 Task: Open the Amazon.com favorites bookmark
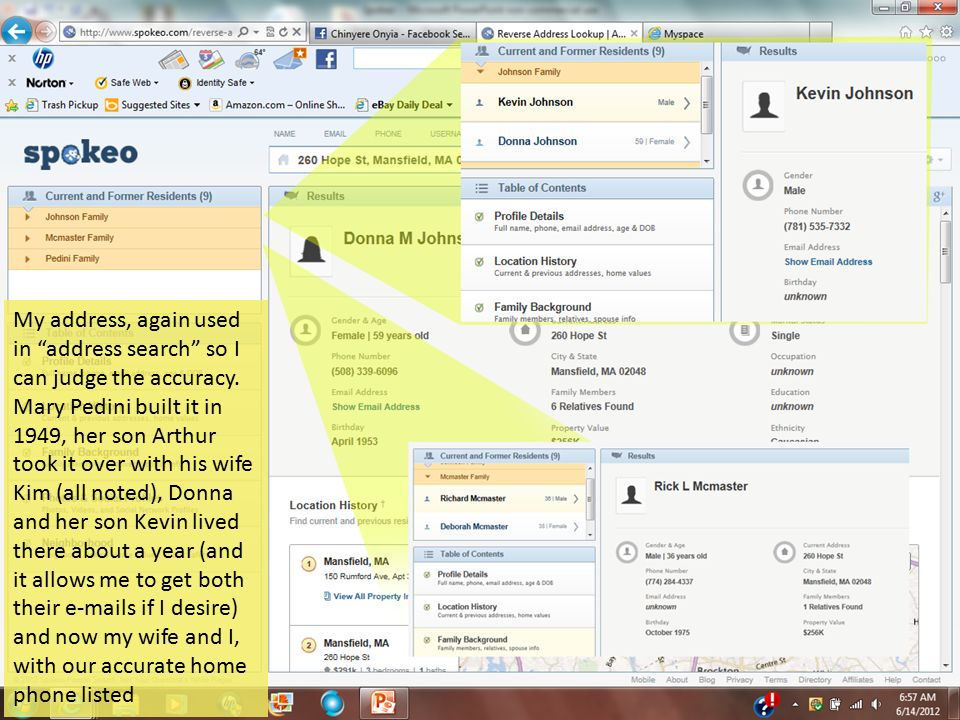click(x=277, y=105)
